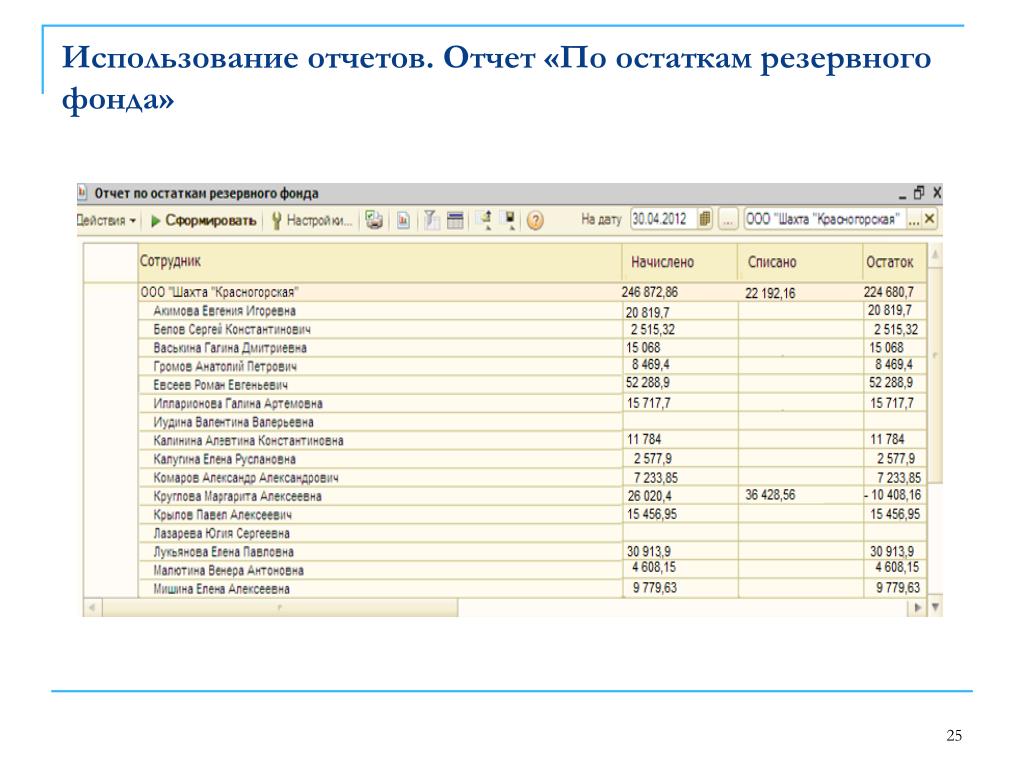1024x768 pixels.
Task: Click the date field 30.04.2012
Action: click(664, 219)
